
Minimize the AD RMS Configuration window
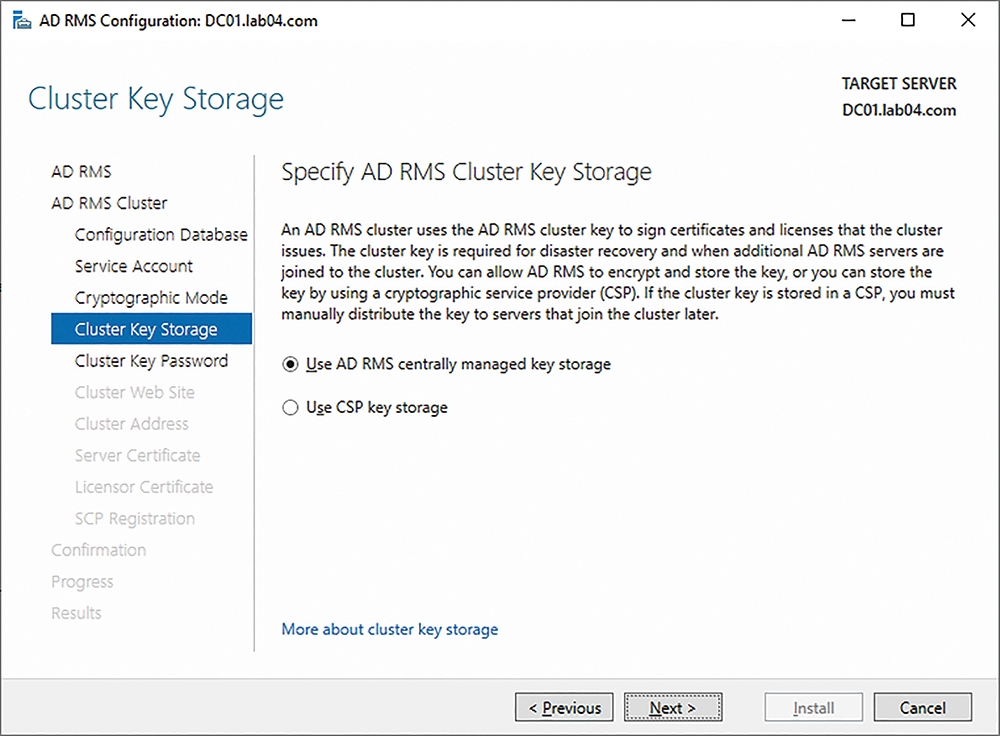[848, 20]
